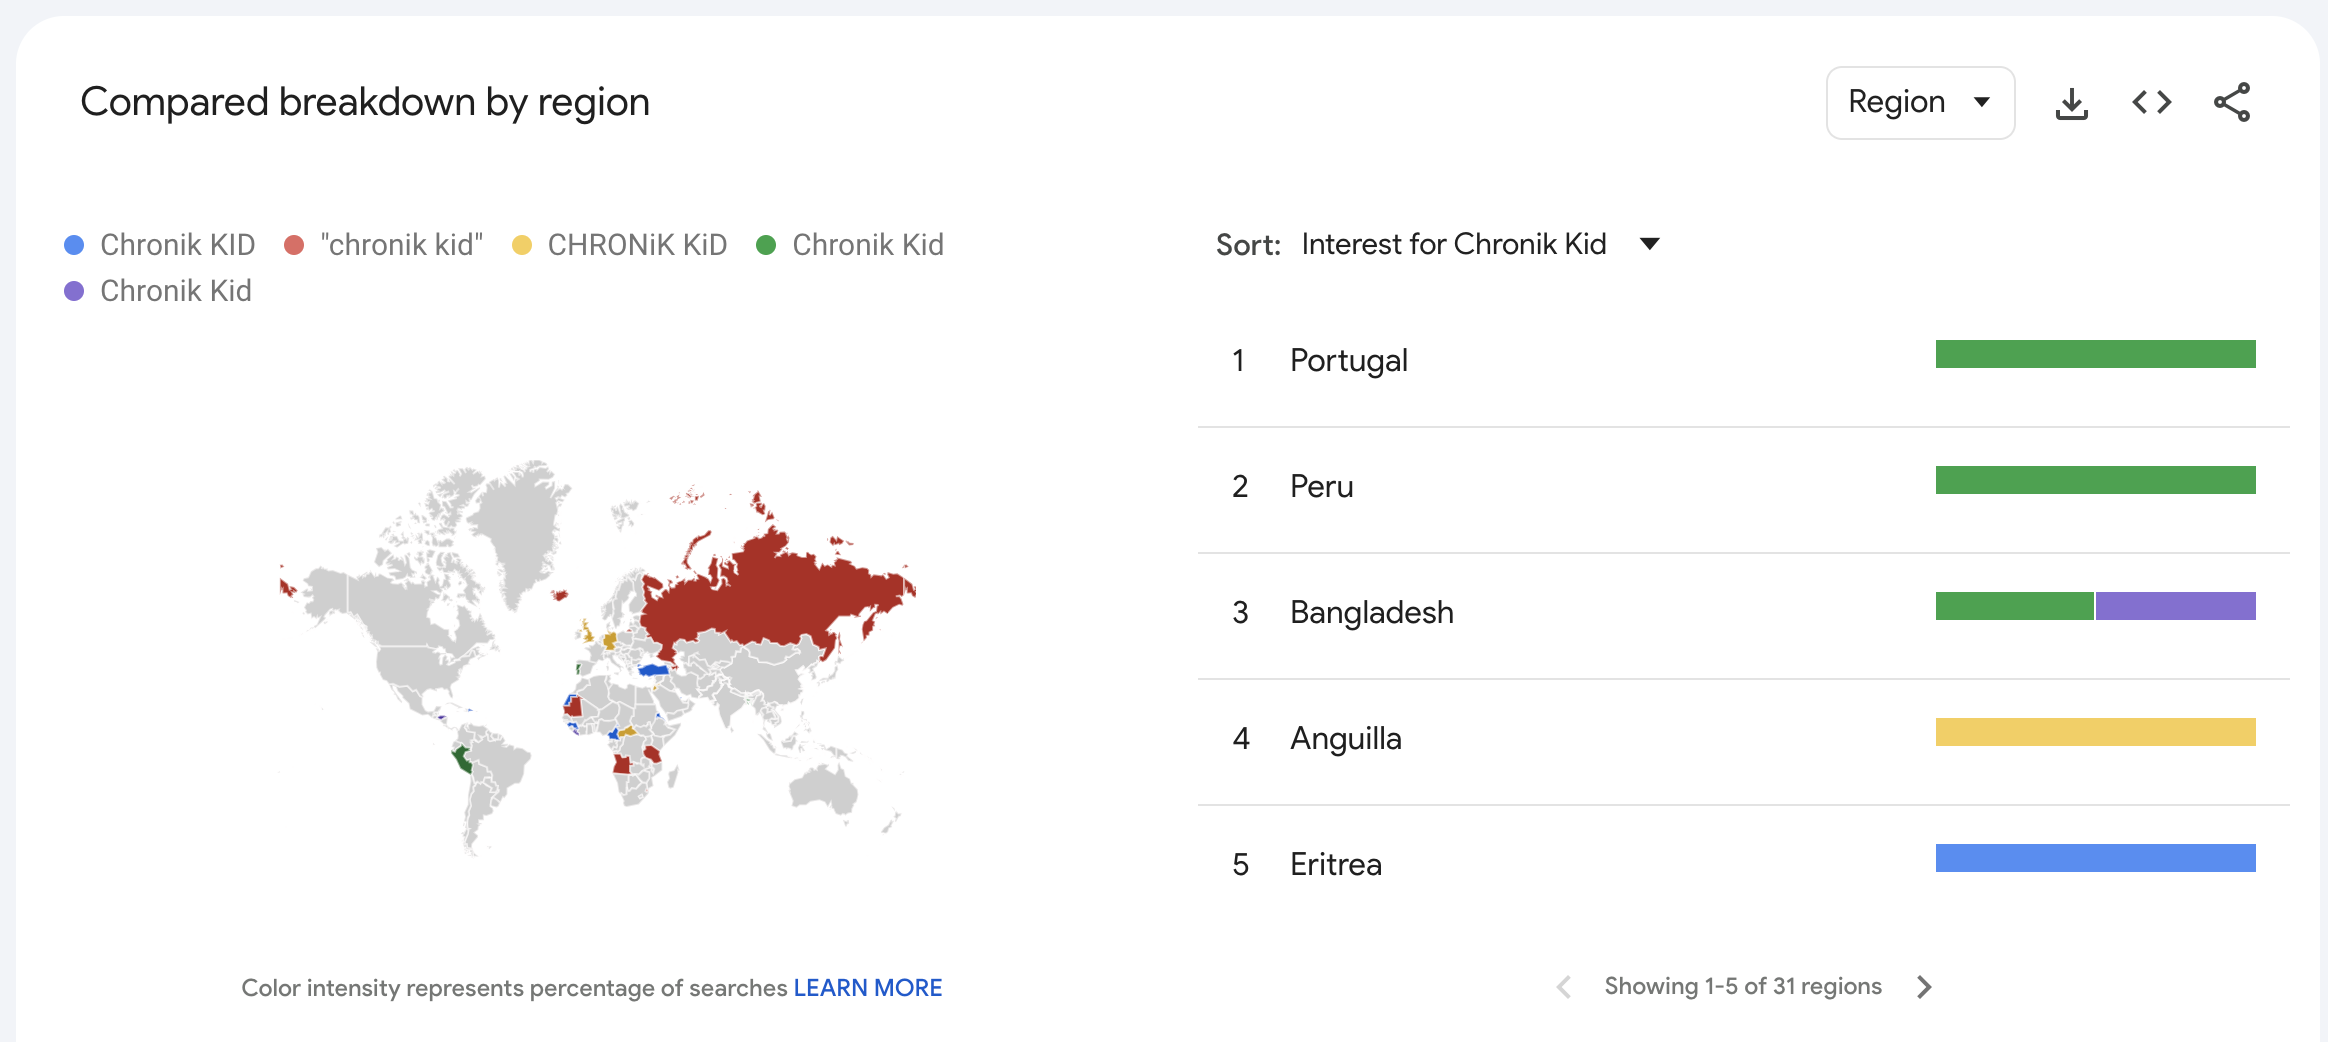The height and width of the screenshot is (1042, 2328).
Task: Click Anguilla's yellow interest bar
Action: 2095,732
